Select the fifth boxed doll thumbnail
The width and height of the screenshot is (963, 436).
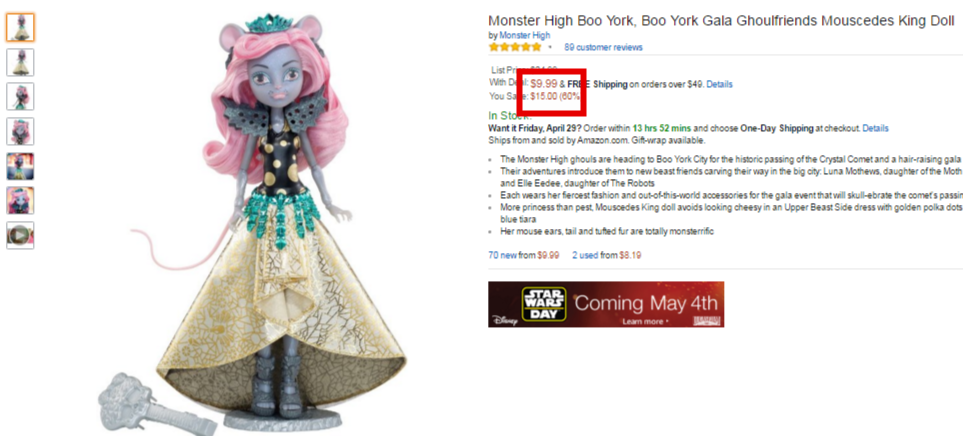pos(20,166)
